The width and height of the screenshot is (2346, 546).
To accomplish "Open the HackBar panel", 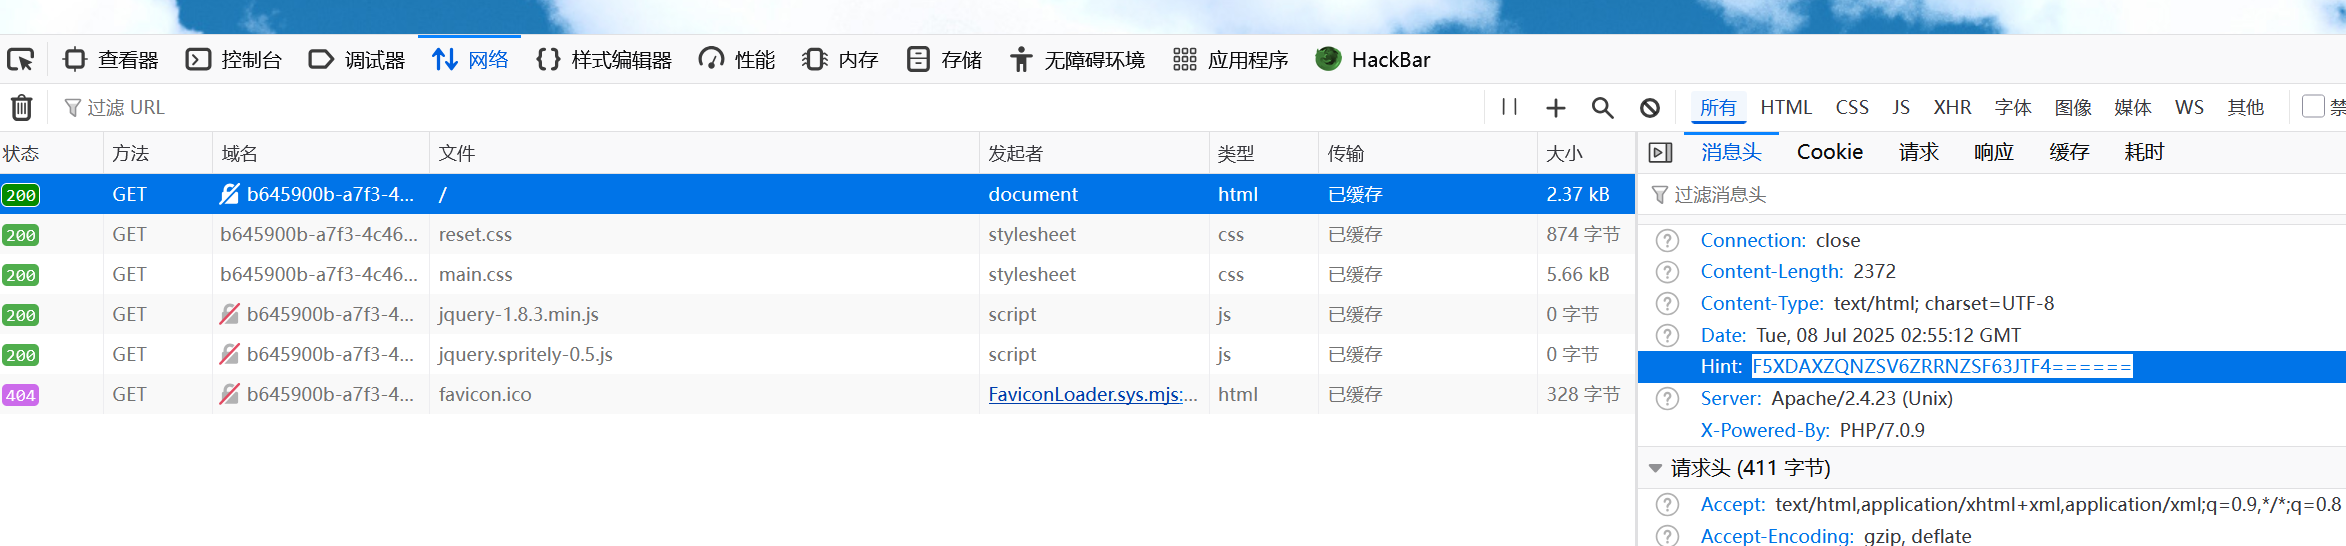I will (1373, 60).
